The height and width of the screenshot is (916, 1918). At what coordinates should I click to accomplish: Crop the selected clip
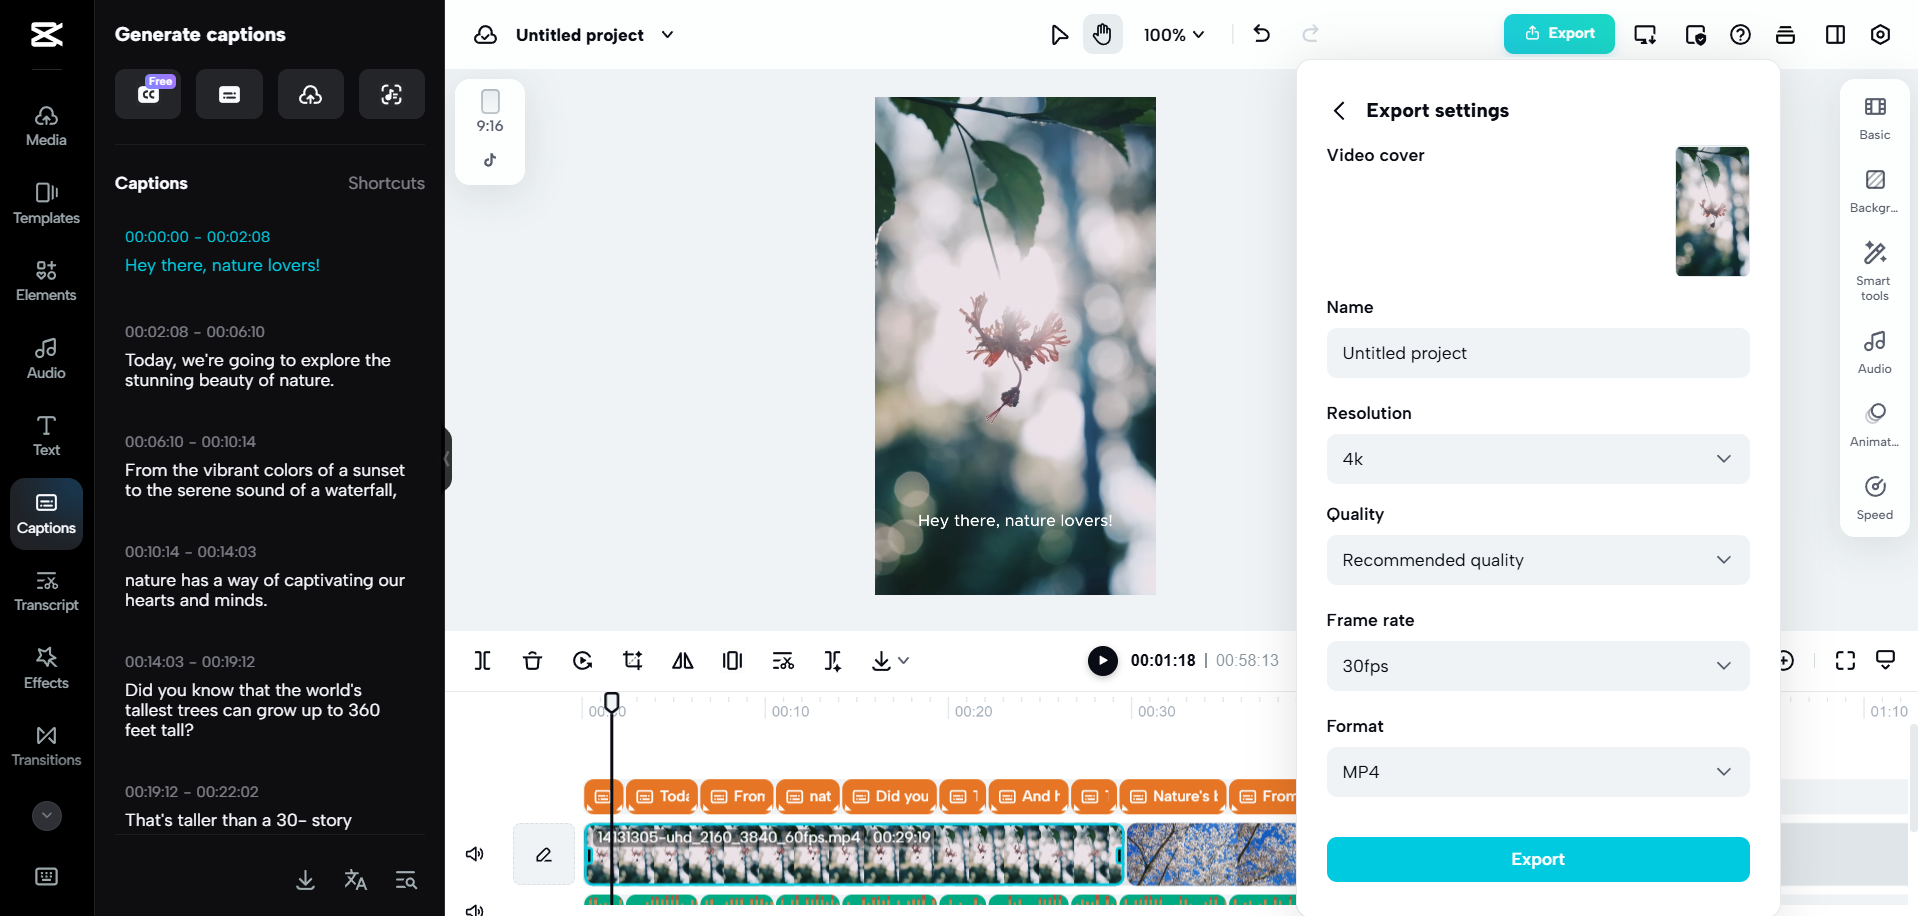632,660
